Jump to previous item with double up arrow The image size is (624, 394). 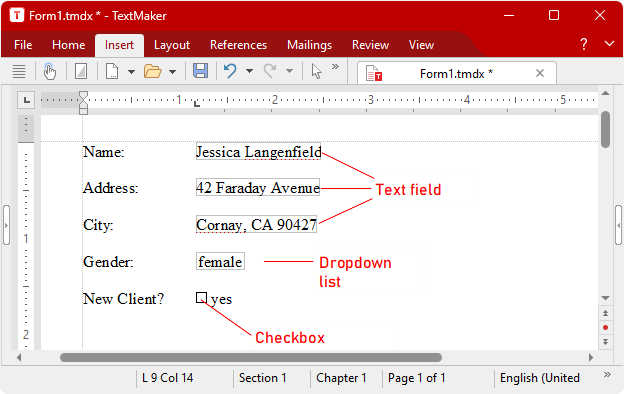coord(605,313)
